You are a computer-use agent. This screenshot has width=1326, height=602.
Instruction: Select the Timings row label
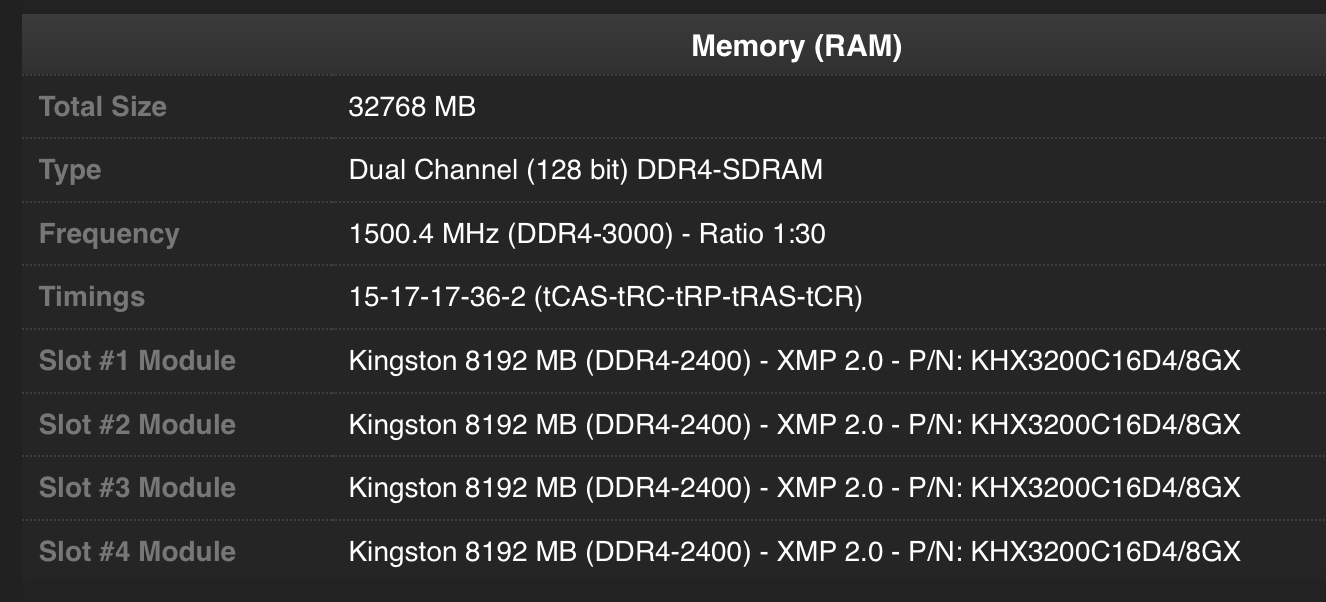(92, 297)
